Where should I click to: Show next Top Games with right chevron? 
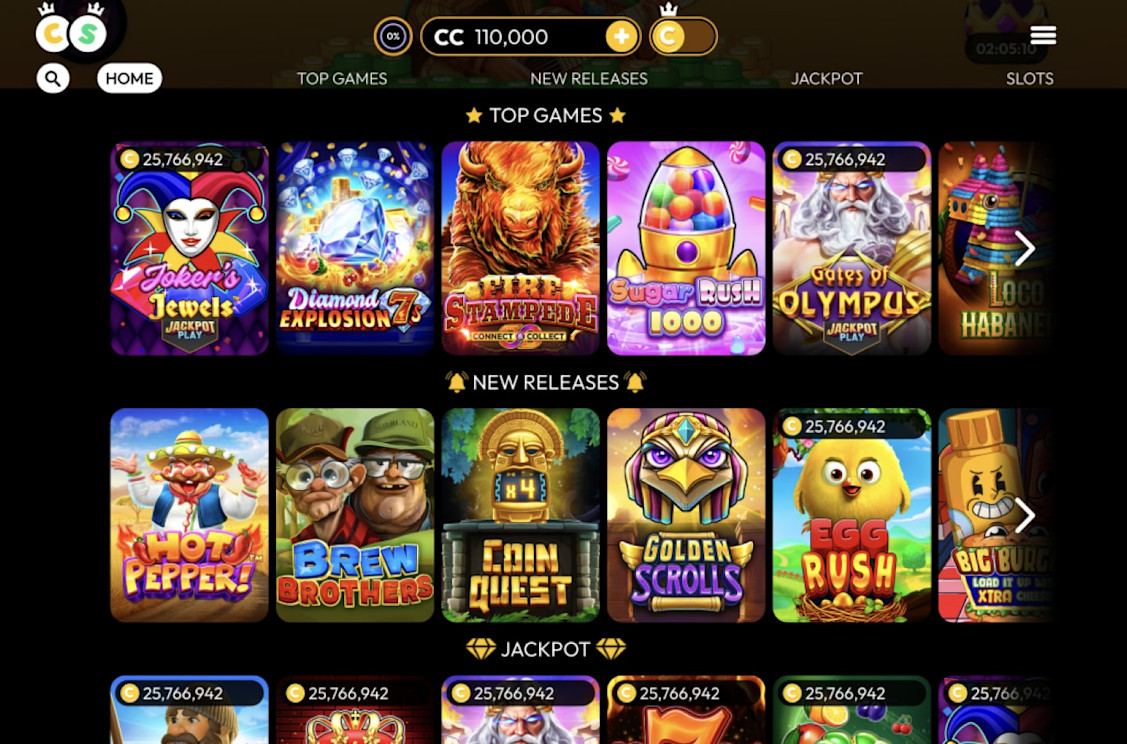click(x=1025, y=249)
